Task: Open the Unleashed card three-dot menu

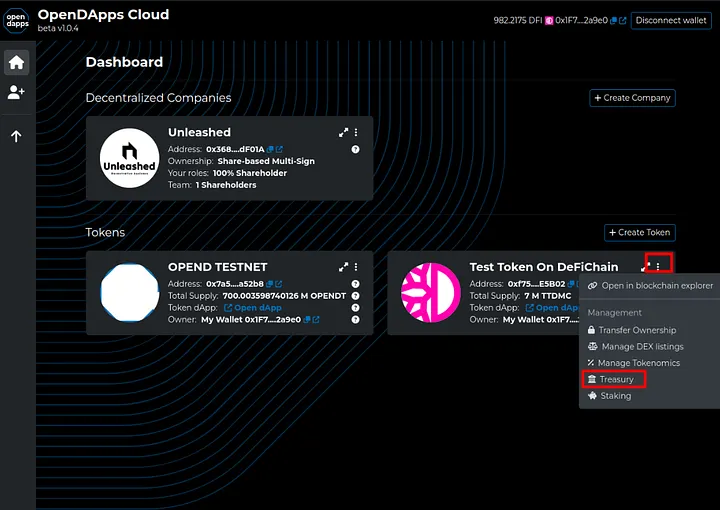Action: pos(356,133)
